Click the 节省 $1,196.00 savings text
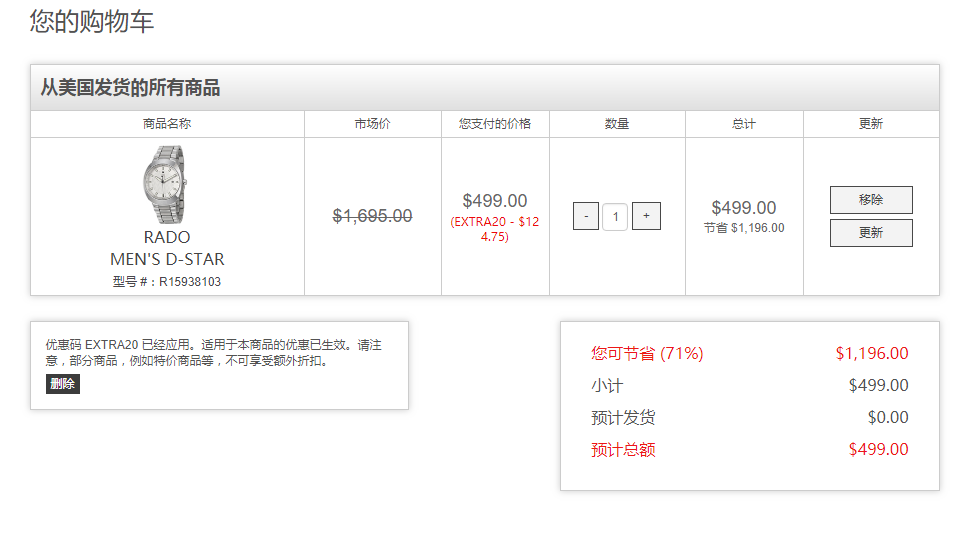The height and width of the screenshot is (536, 956). pos(744,228)
